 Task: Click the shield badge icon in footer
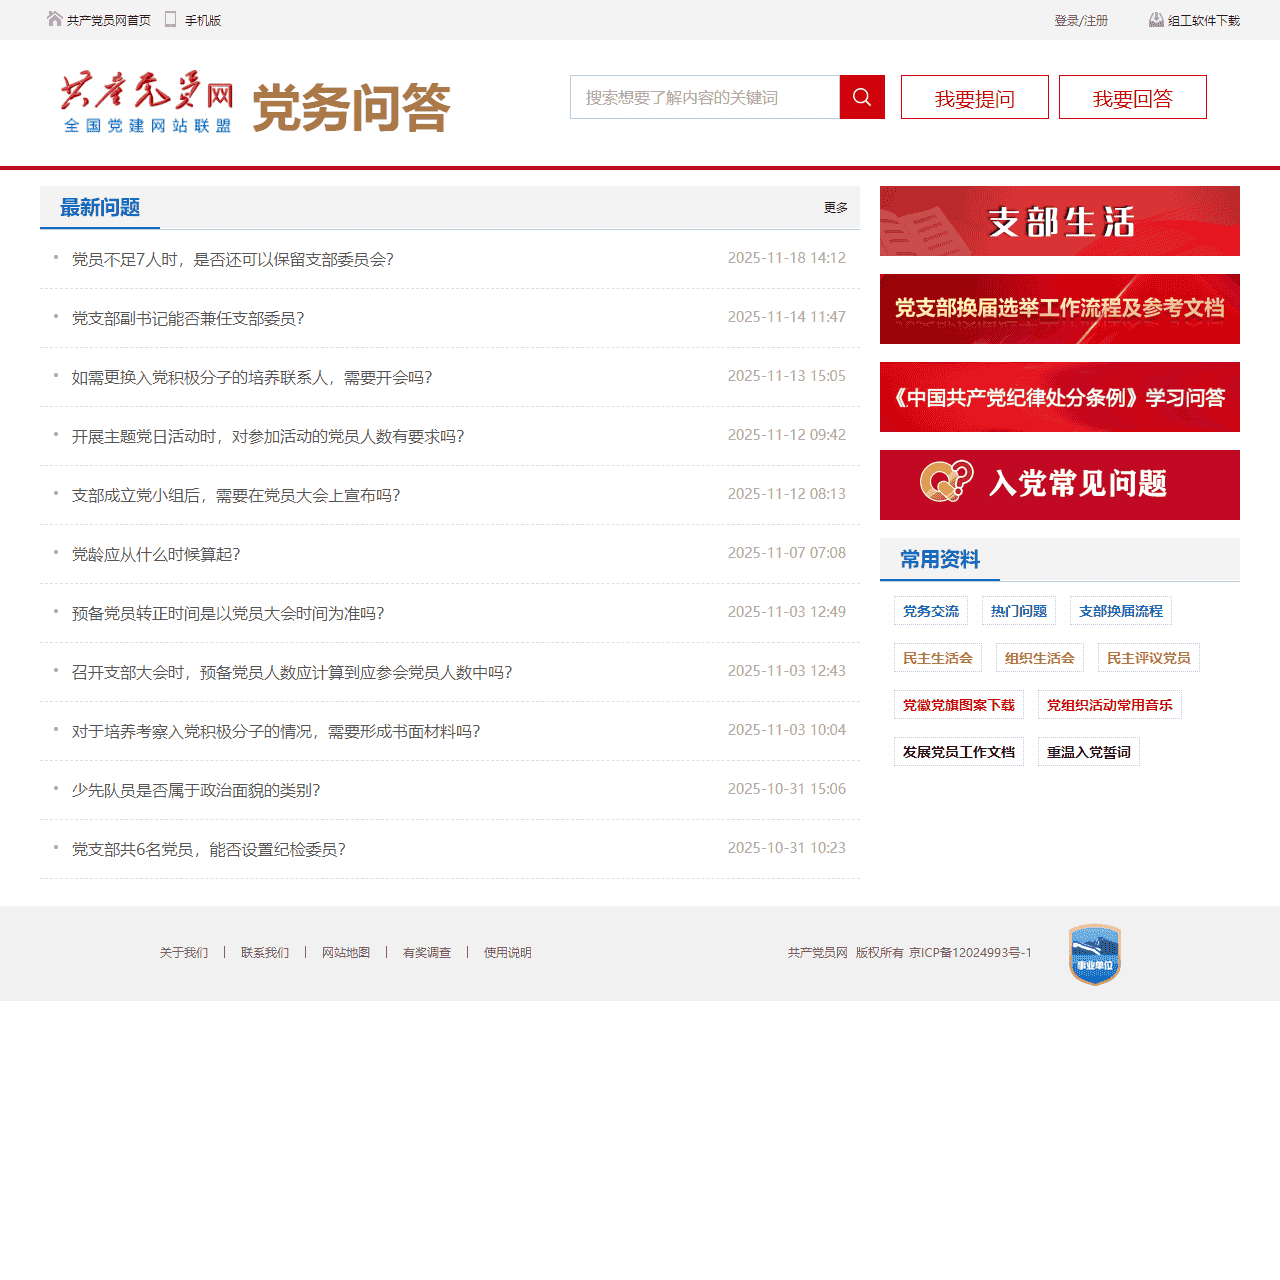point(1094,954)
